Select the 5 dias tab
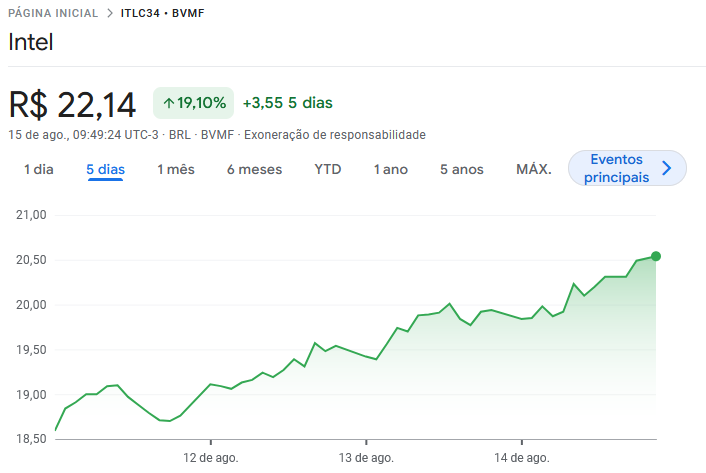This screenshot has width=706, height=473. coord(105,169)
